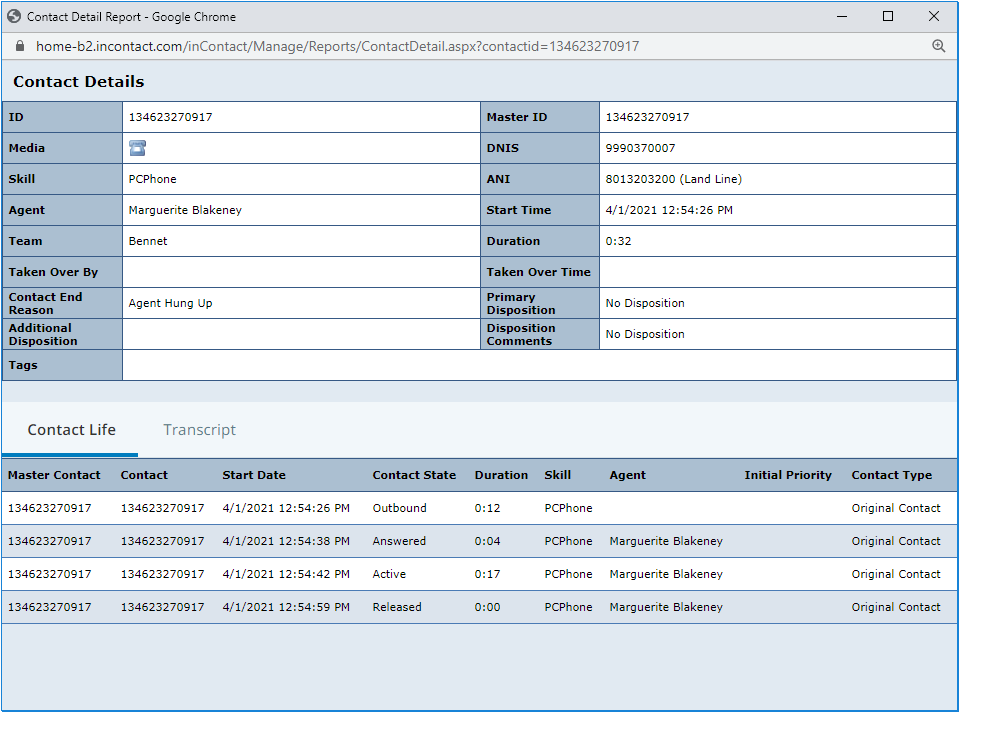Click the DNIS value 9990370007

pyautogui.click(x=640, y=148)
